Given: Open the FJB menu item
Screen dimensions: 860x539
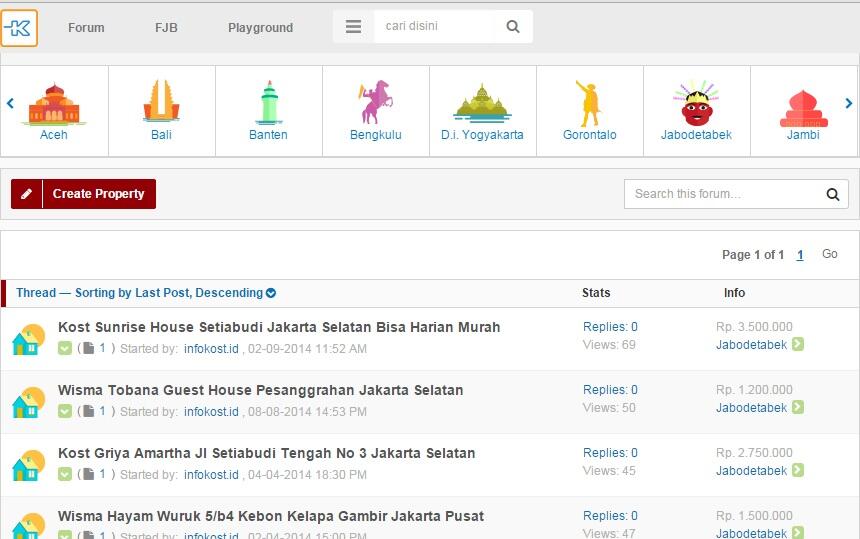Looking at the screenshot, I should pyautogui.click(x=166, y=27).
